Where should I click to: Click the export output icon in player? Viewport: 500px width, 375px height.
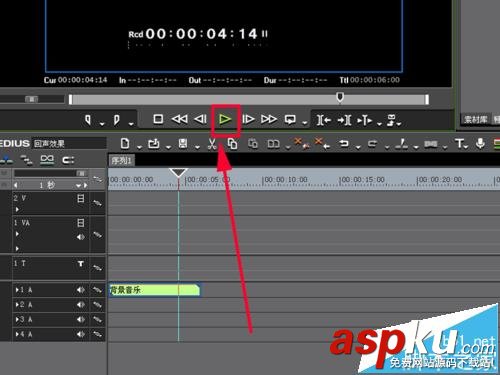[x=392, y=120]
